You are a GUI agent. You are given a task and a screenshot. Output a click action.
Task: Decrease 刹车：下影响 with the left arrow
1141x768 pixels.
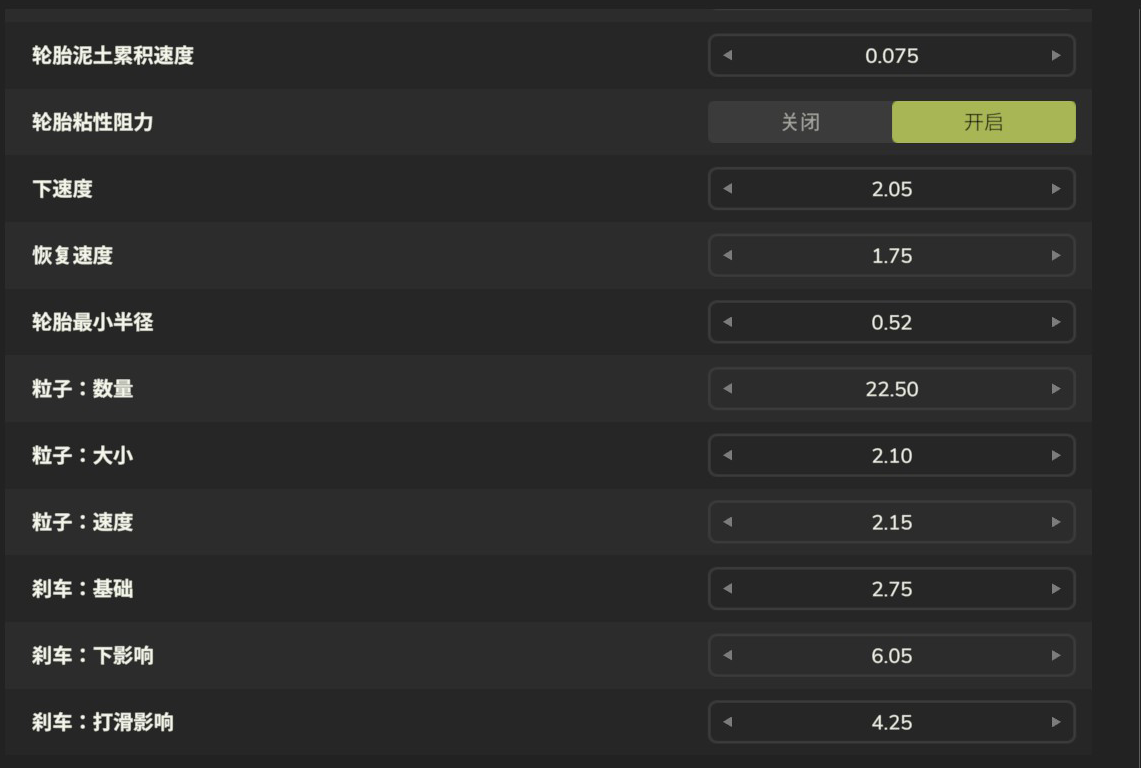[x=728, y=656]
